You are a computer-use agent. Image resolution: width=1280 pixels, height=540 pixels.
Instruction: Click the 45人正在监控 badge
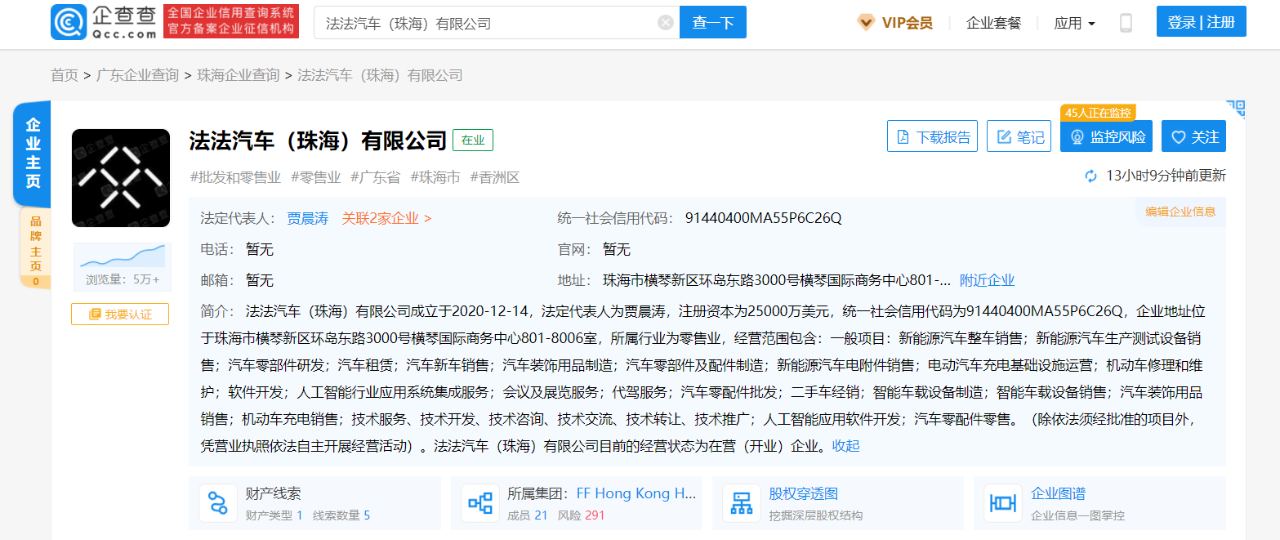tap(1098, 113)
